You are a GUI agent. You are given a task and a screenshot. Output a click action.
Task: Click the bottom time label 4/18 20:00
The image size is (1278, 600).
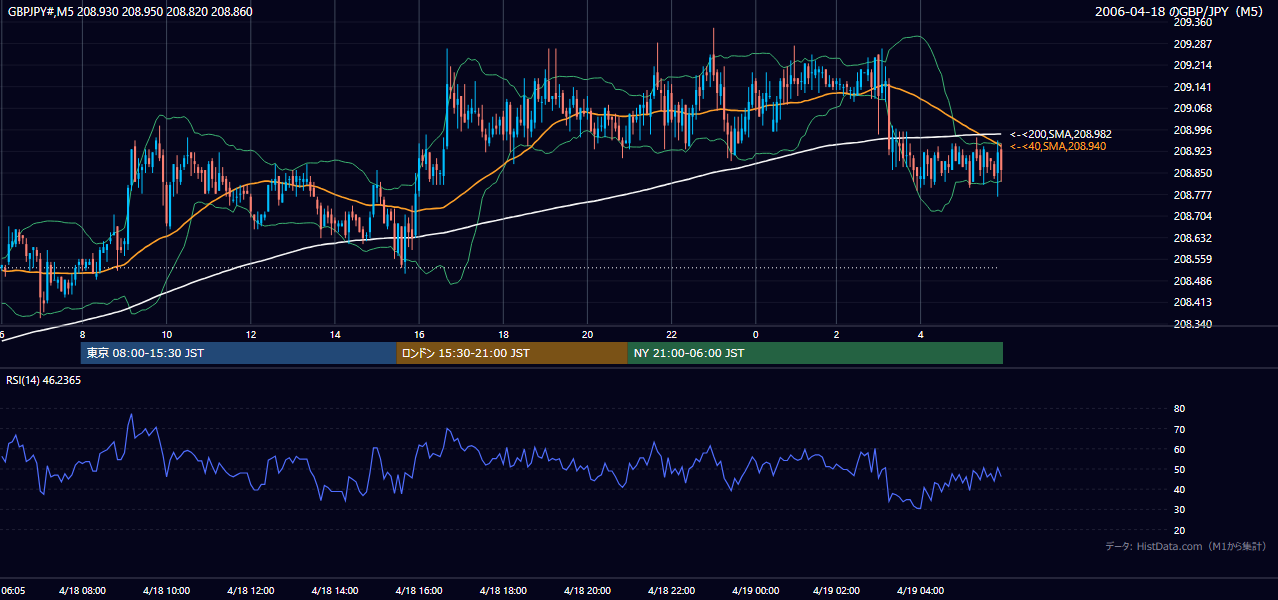[588, 591]
